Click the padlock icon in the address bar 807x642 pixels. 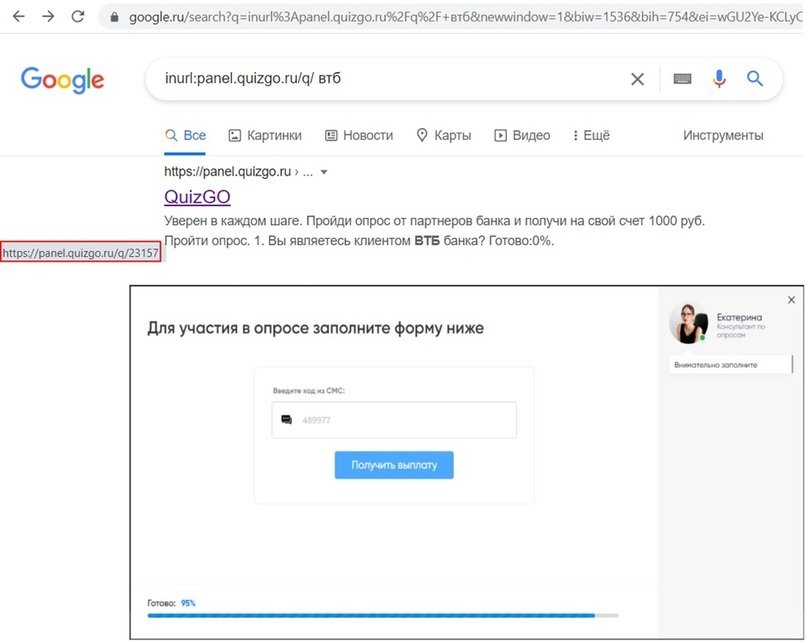click(114, 17)
